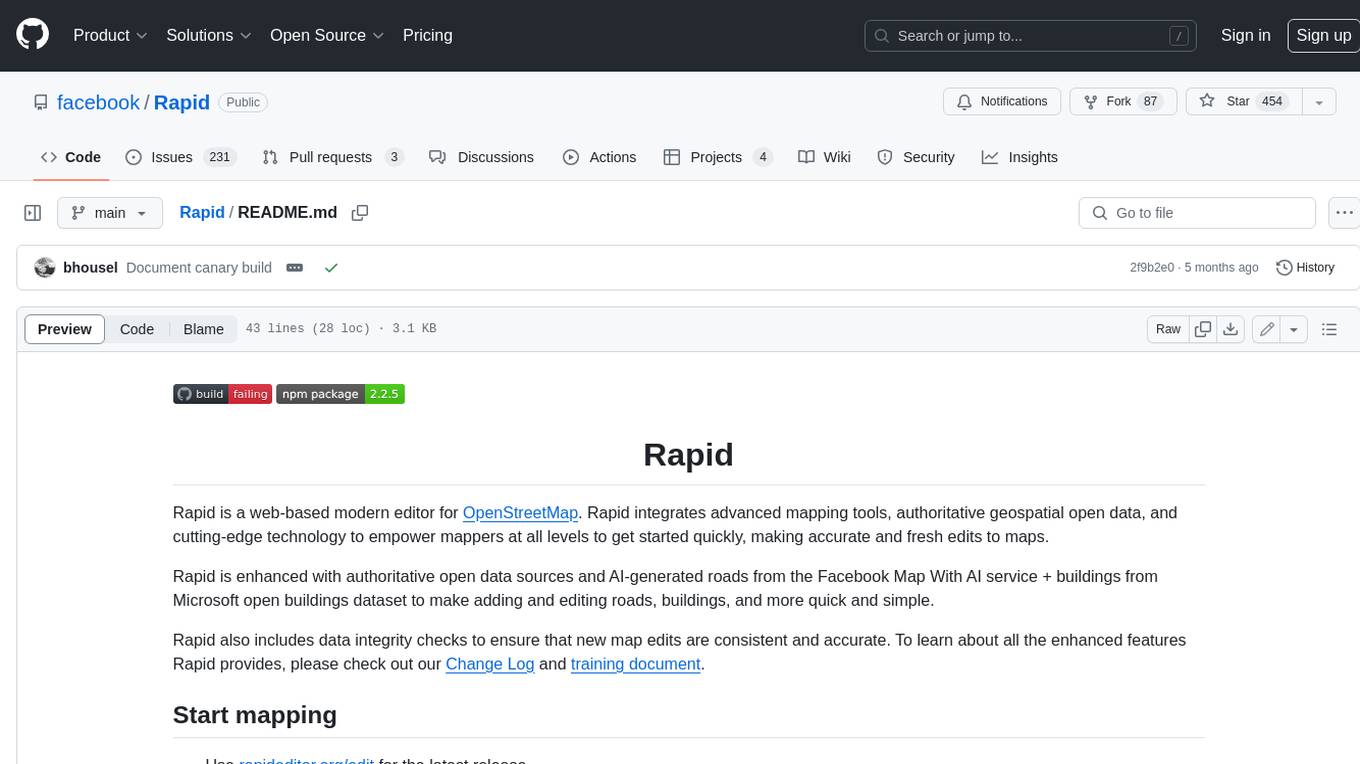The height and width of the screenshot is (764, 1360).
Task: Open the Solutions menu
Action: [209, 35]
